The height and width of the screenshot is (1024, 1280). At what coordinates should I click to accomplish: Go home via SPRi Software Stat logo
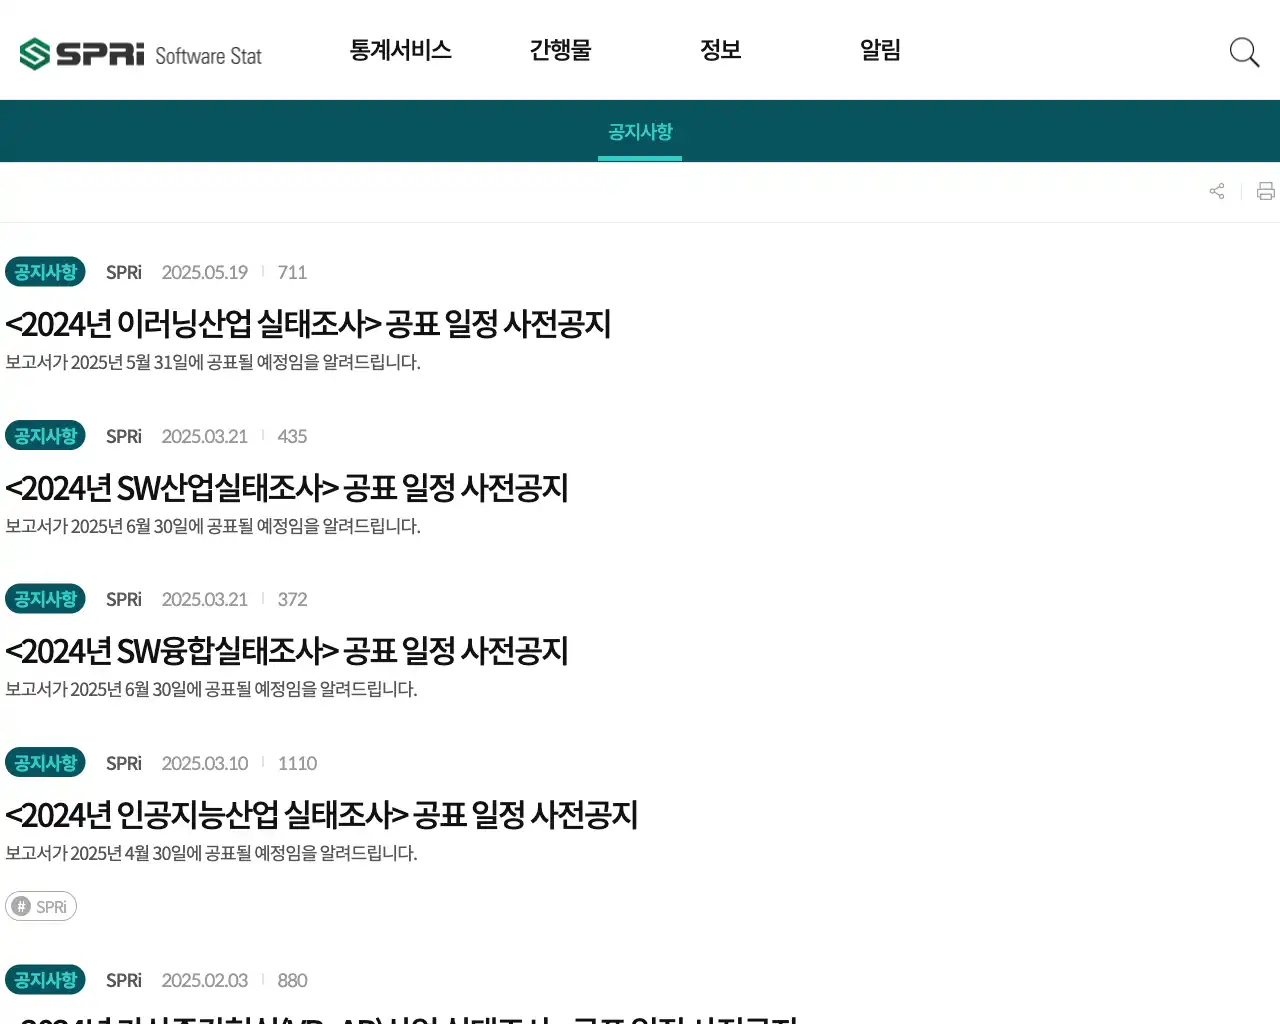tap(140, 54)
